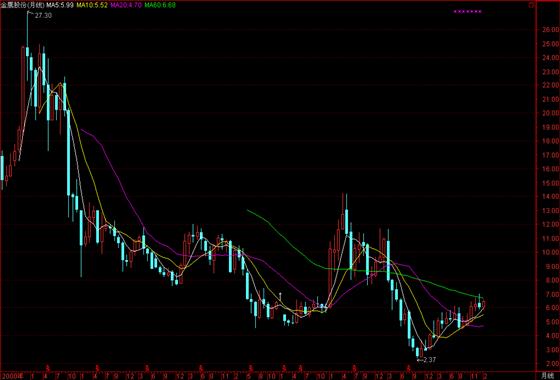Click the yellow MA10 indicator label

point(91,5)
